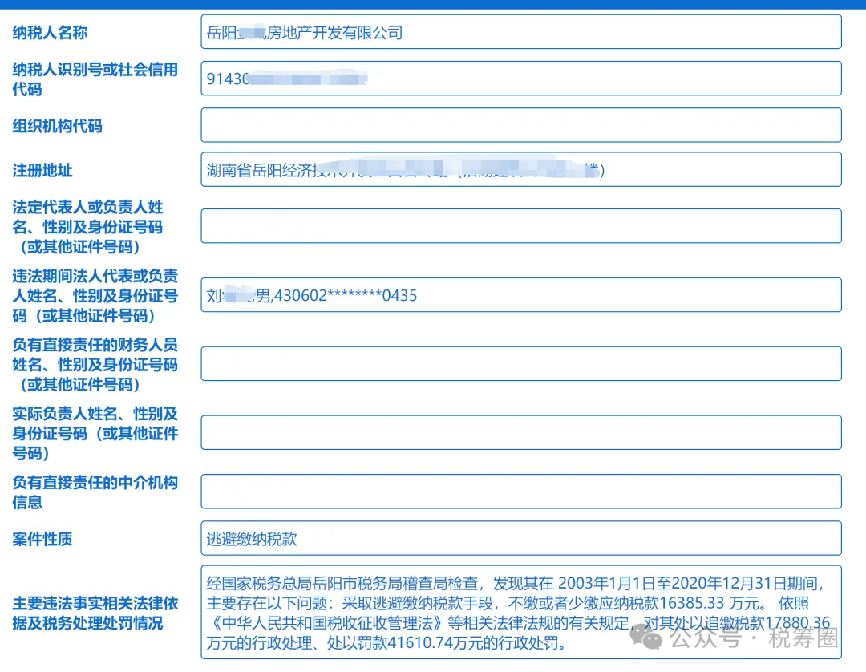Select the taxpayer ID field starting with 91430
The width and height of the screenshot is (866, 672).
[520, 78]
